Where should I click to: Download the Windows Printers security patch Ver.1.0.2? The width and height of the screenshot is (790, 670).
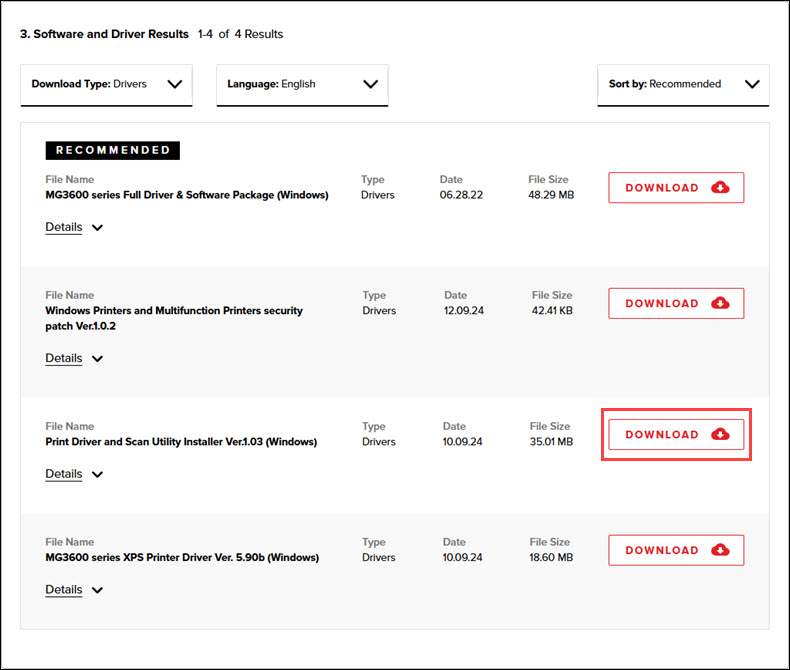(x=676, y=303)
